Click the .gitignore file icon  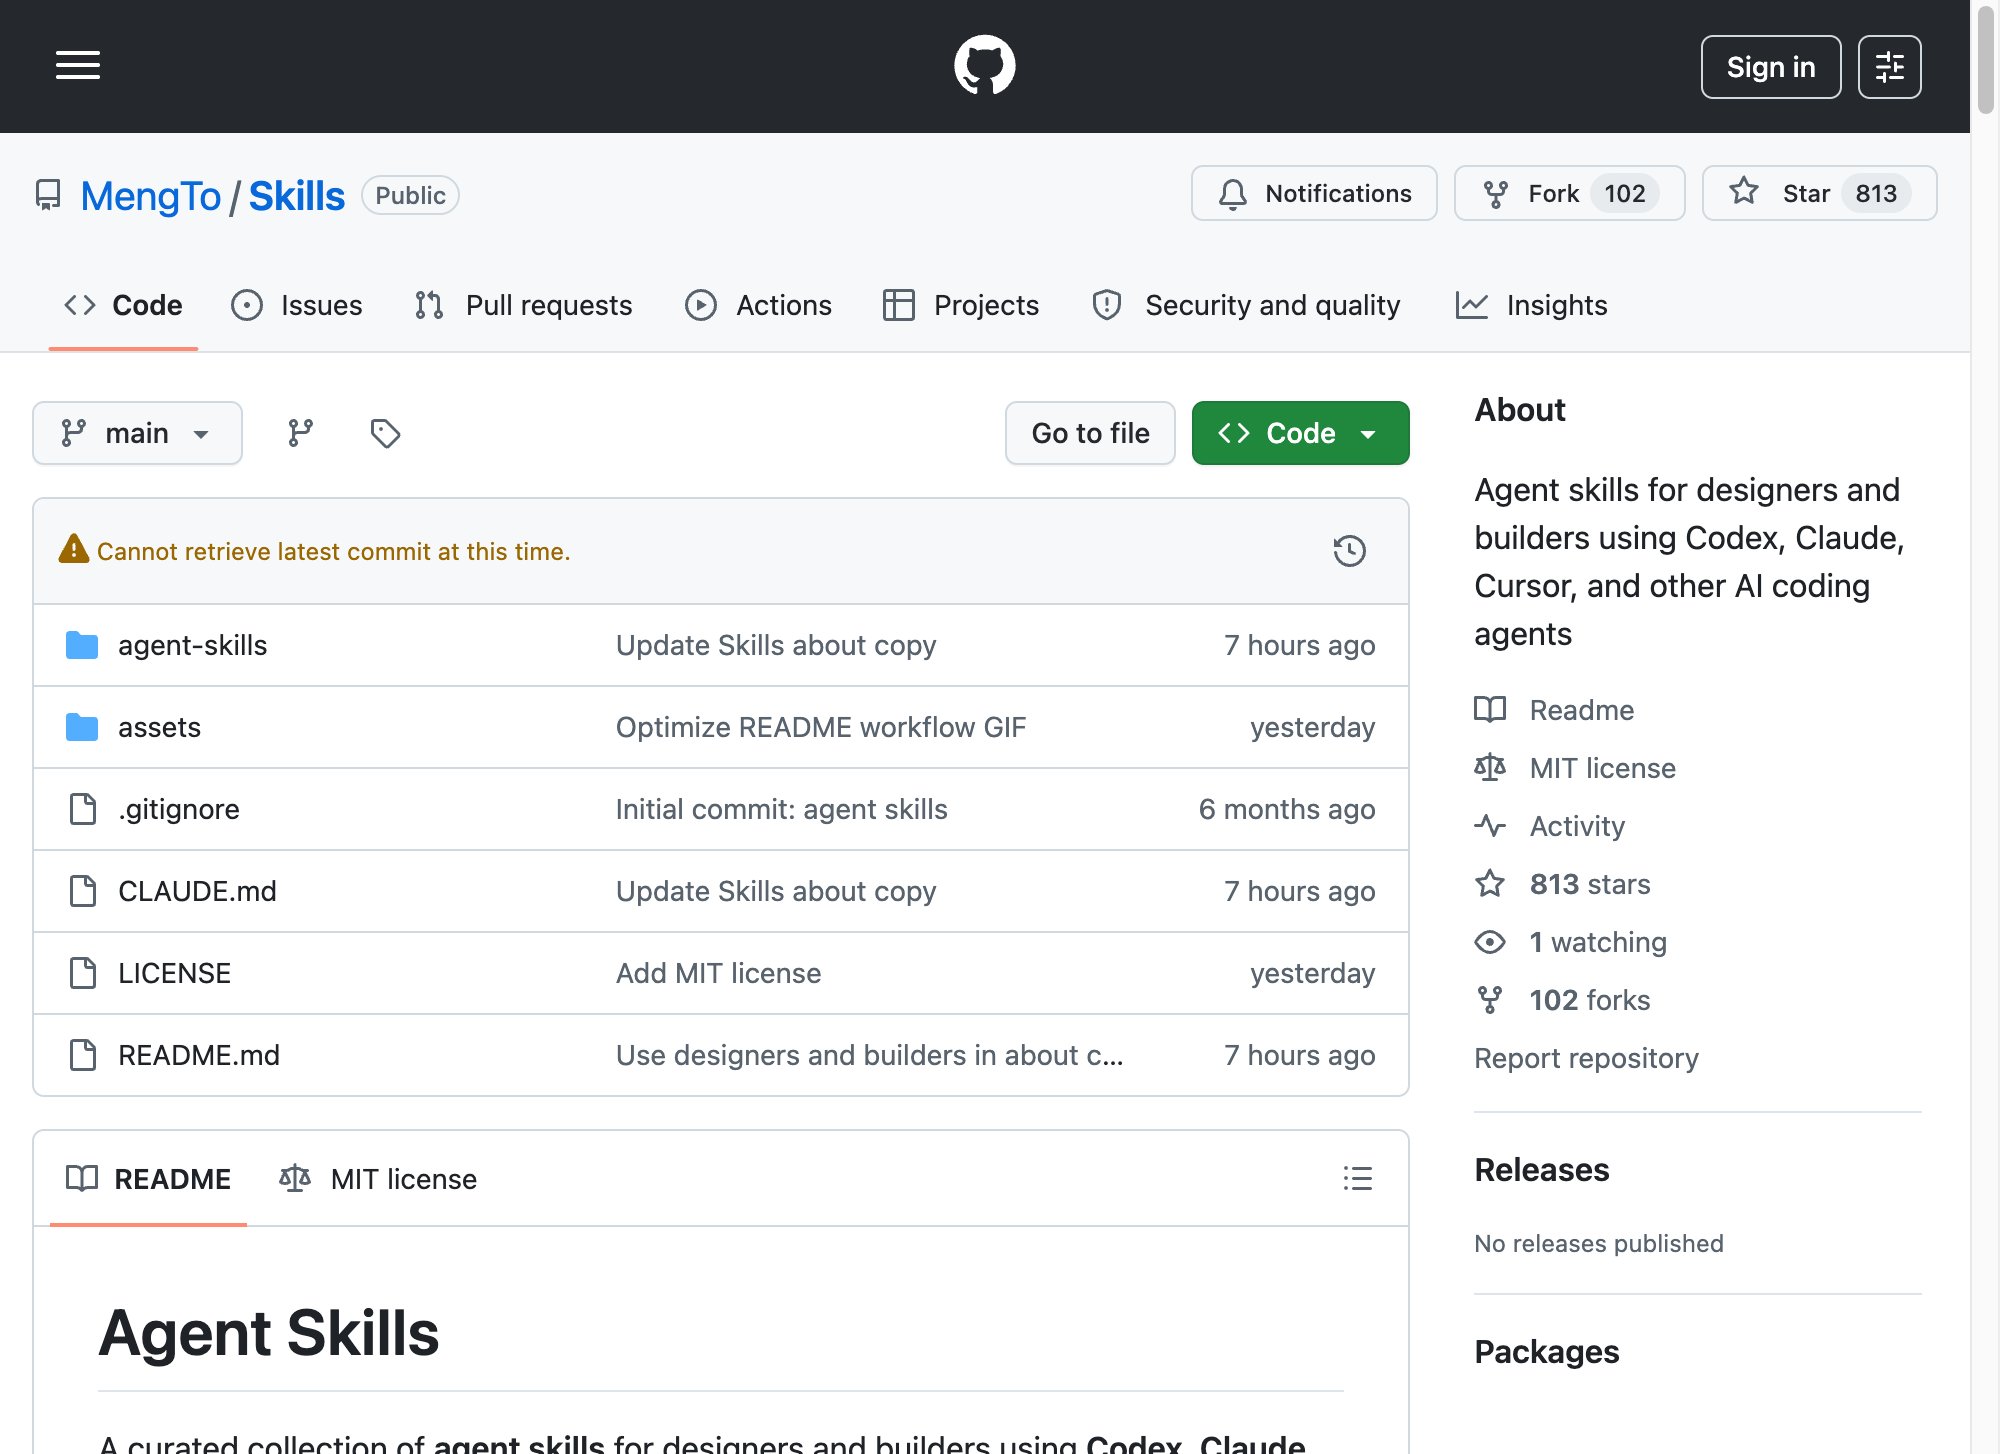click(x=83, y=809)
